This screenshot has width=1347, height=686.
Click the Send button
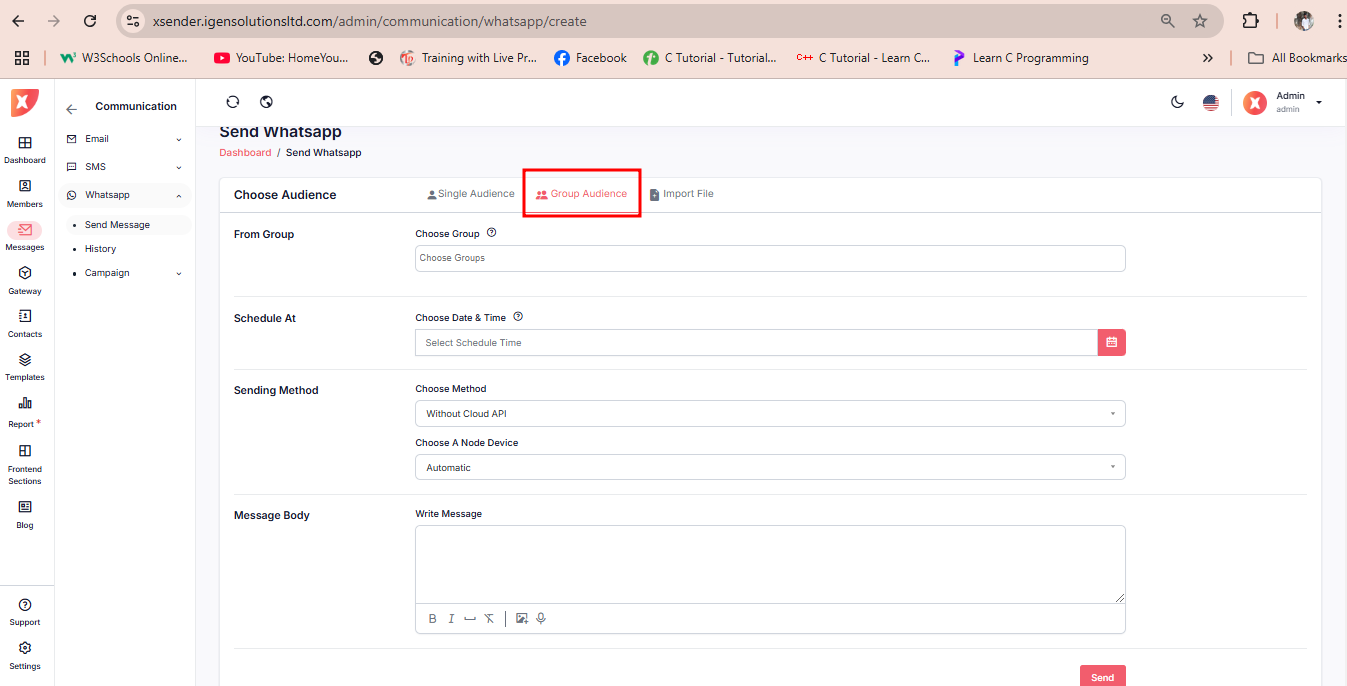(1102, 676)
